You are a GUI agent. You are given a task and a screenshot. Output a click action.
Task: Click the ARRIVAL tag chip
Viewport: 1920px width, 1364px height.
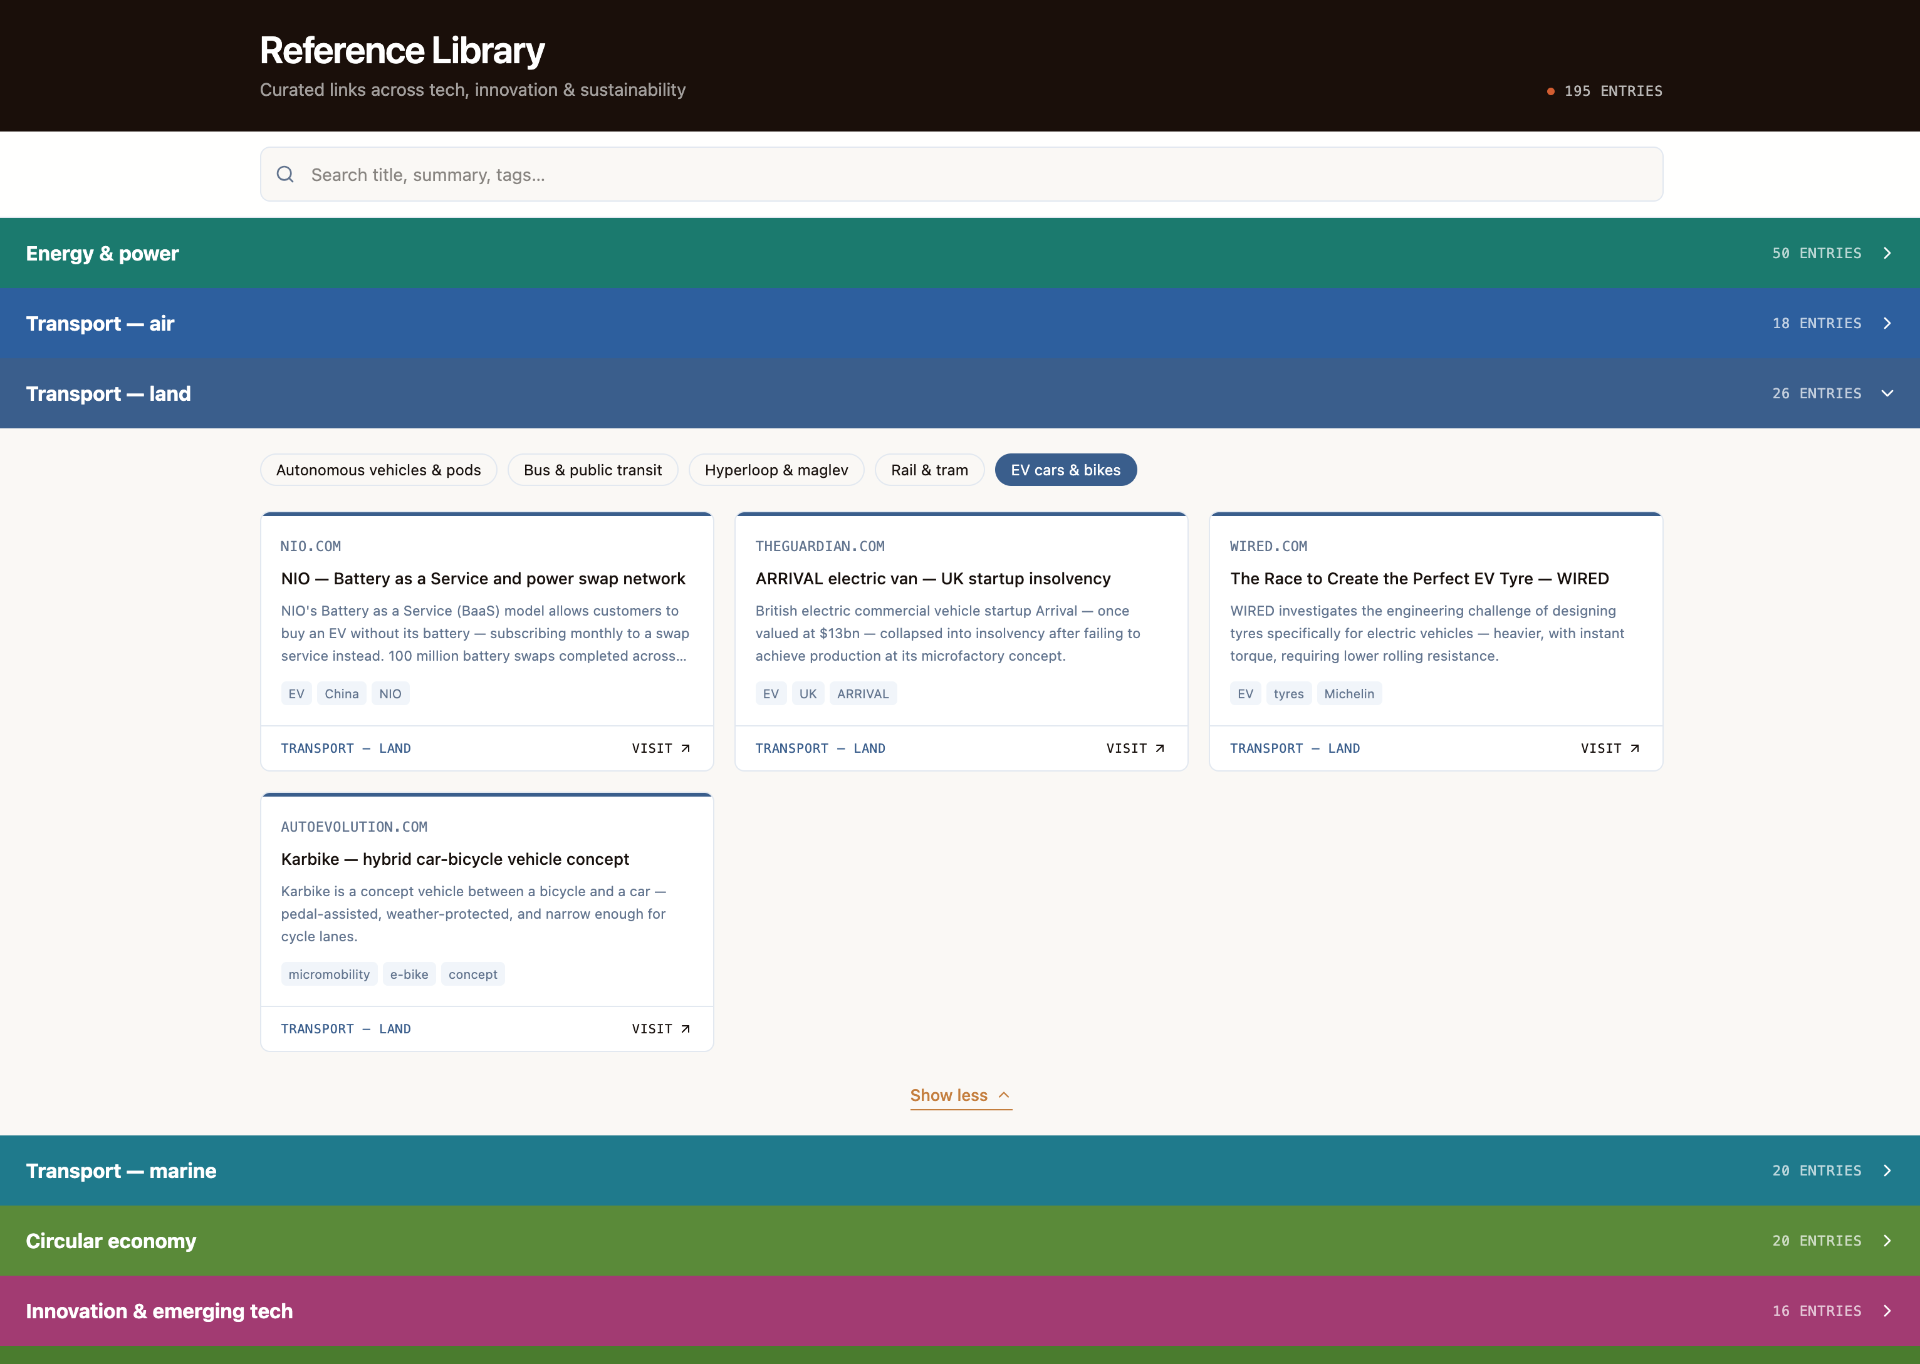coord(863,693)
